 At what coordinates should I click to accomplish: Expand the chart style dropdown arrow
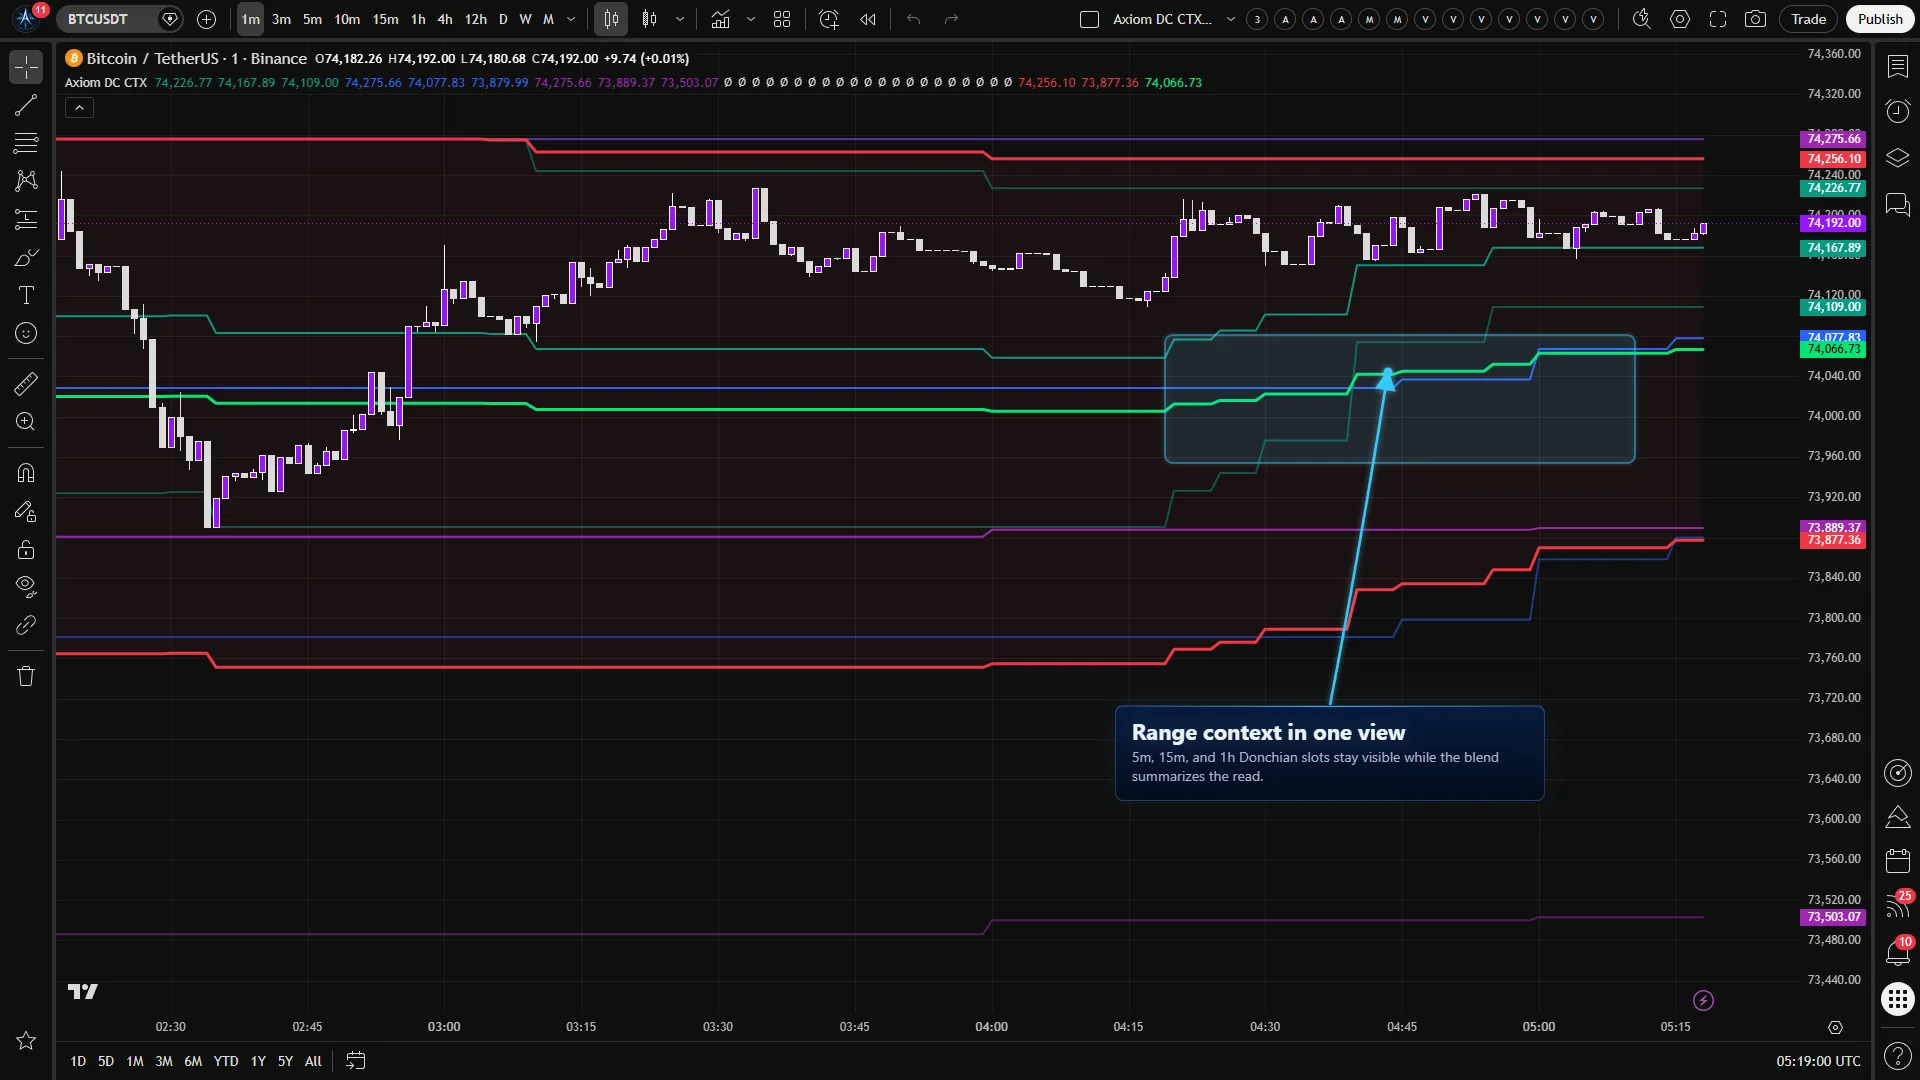pyautogui.click(x=680, y=19)
